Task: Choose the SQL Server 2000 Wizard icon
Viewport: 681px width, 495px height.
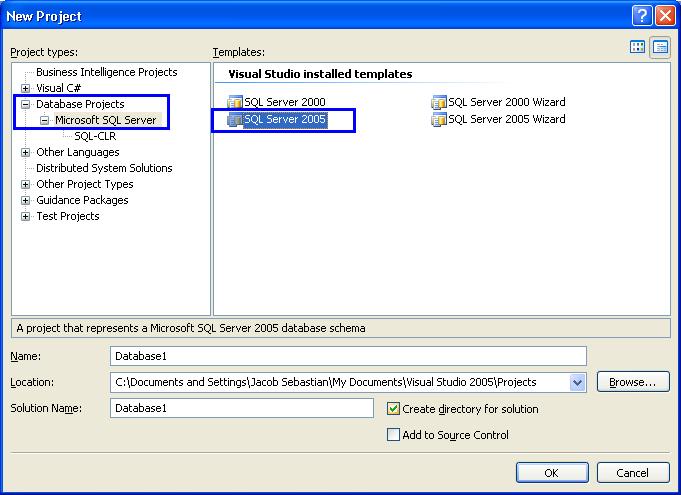Action: (439, 102)
